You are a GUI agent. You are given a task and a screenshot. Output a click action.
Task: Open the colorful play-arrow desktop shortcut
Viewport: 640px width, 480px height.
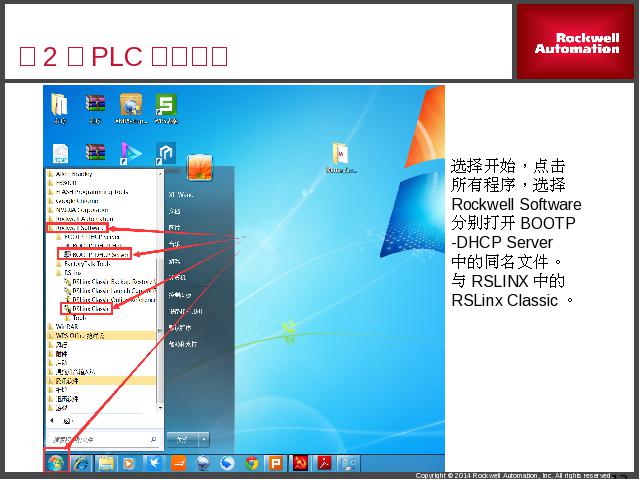(x=131, y=153)
